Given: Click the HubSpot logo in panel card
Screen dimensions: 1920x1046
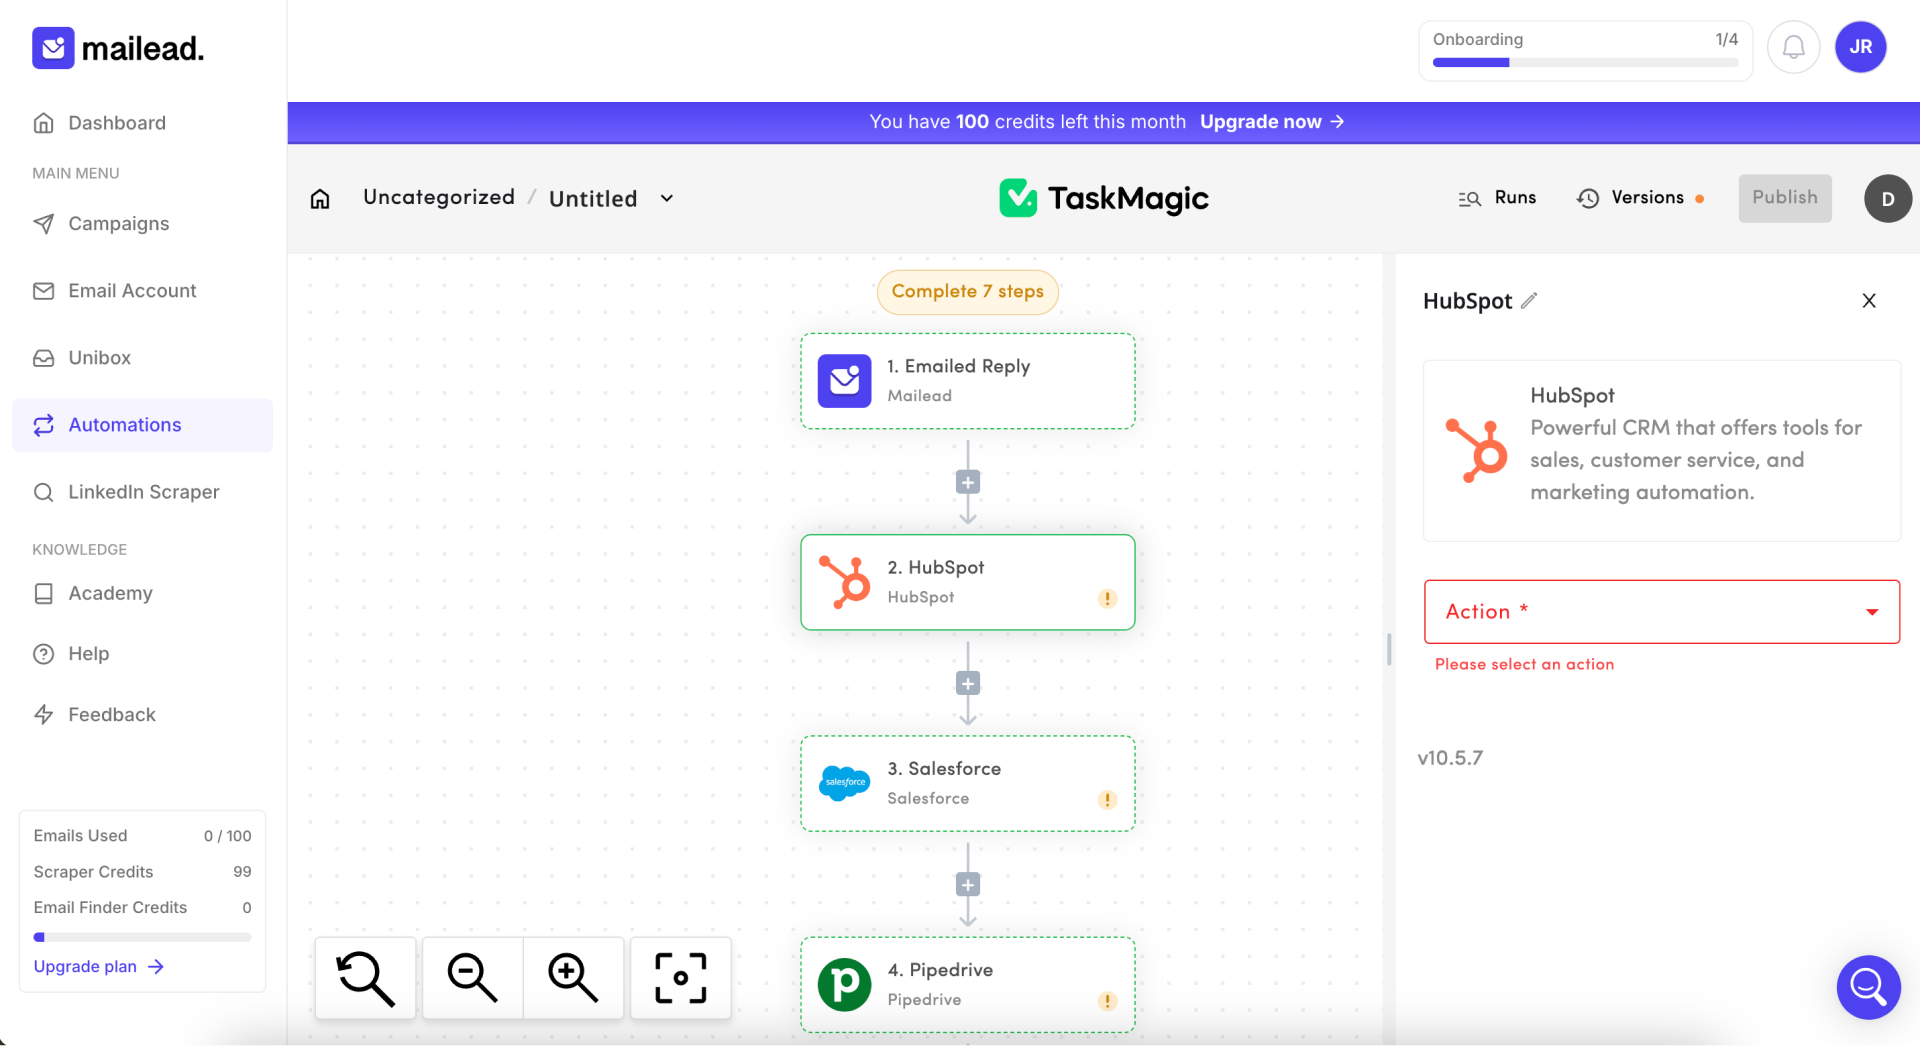Looking at the screenshot, I should 1476,451.
